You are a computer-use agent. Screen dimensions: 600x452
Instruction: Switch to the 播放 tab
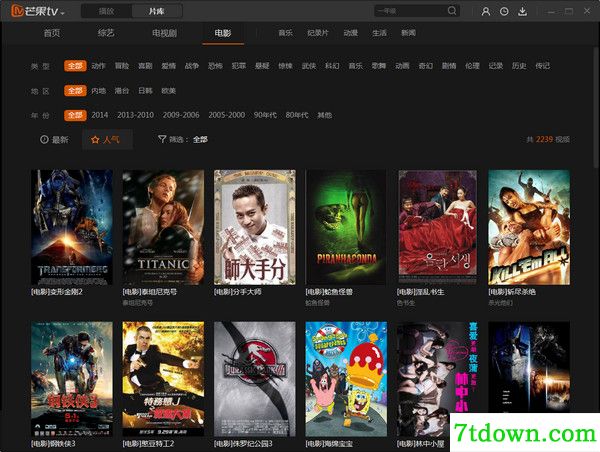click(x=106, y=11)
